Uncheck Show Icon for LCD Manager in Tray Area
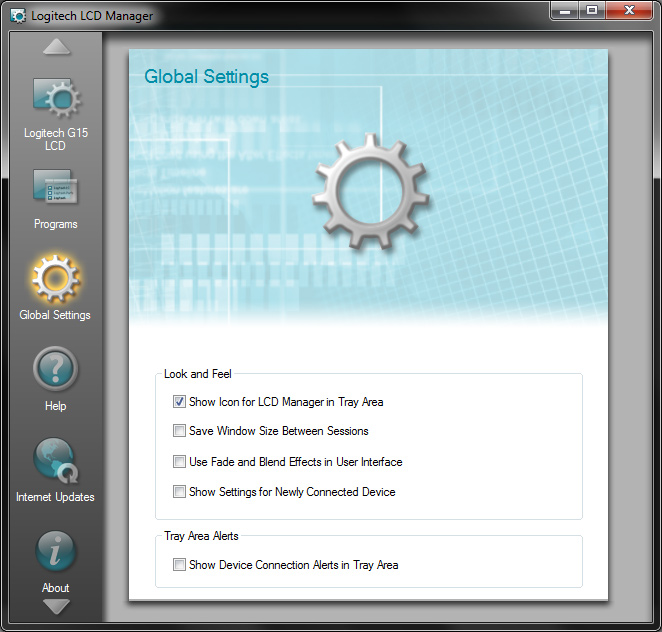662x632 pixels. click(x=179, y=401)
